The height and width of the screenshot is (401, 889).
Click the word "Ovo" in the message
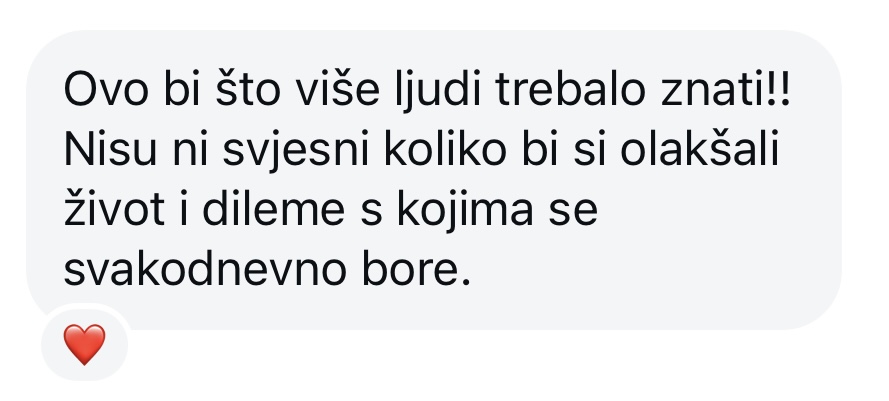pyautogui.click(x=109, y=91)
